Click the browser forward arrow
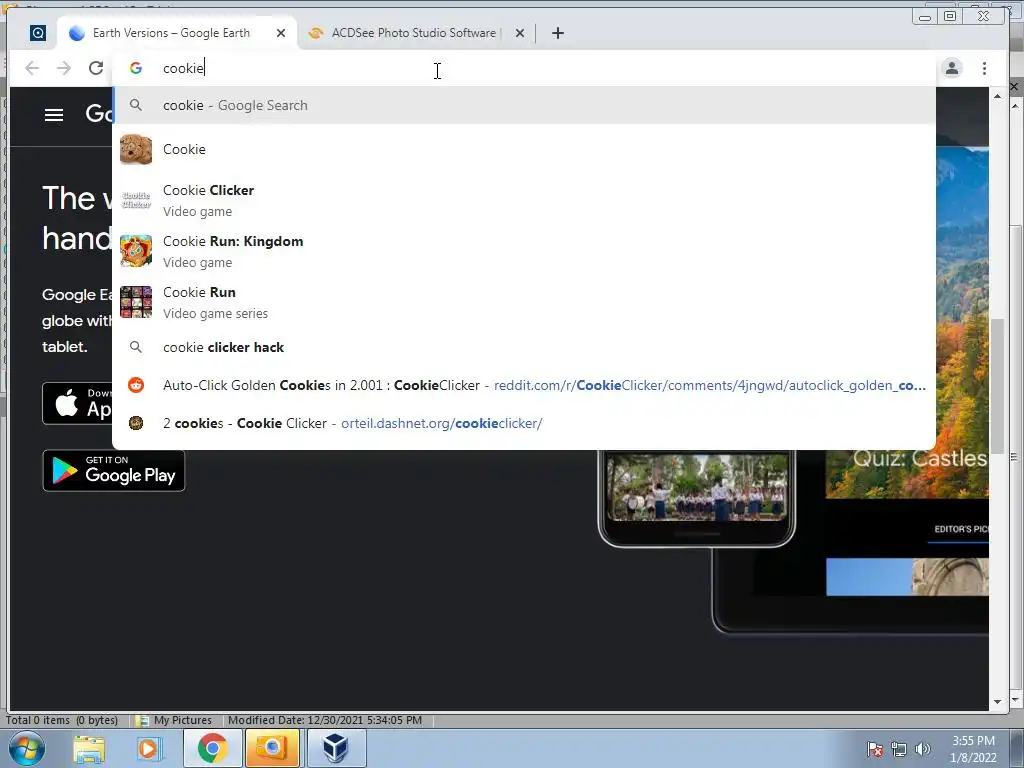The height and width of the screenshot is (768, 1024). (x=64, y=68)
